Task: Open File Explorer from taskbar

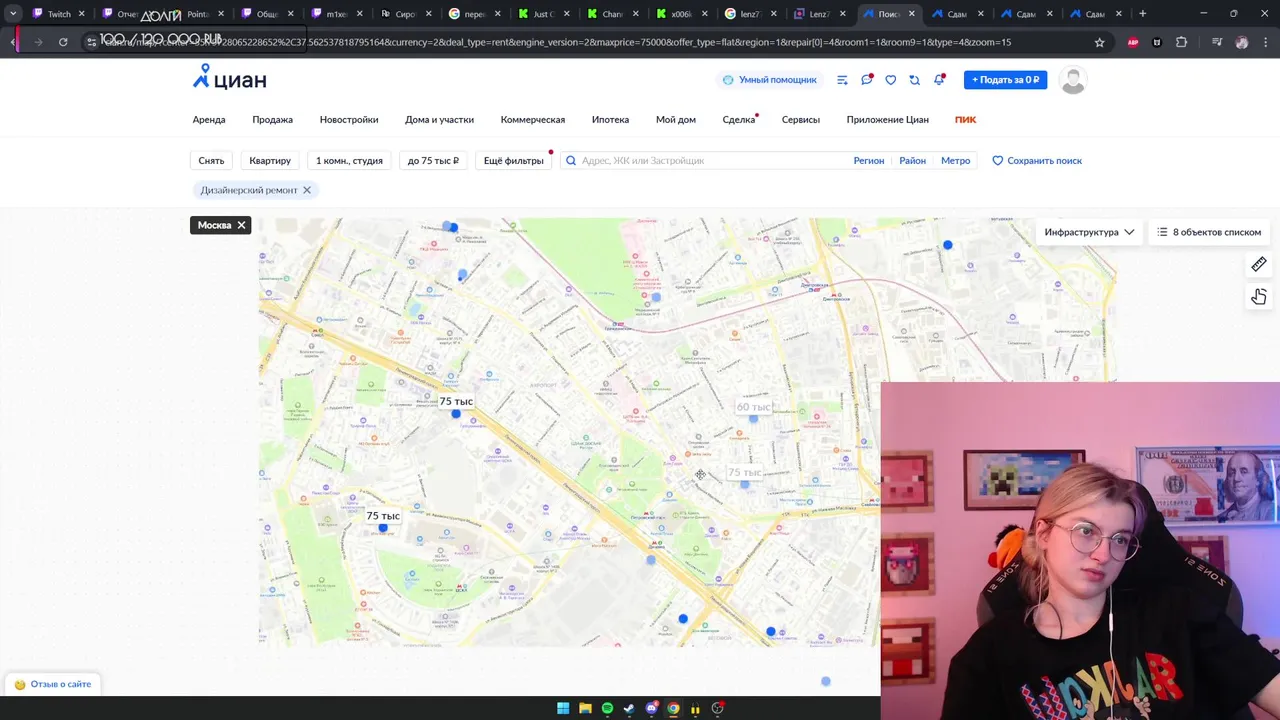Action: (585, 708)
